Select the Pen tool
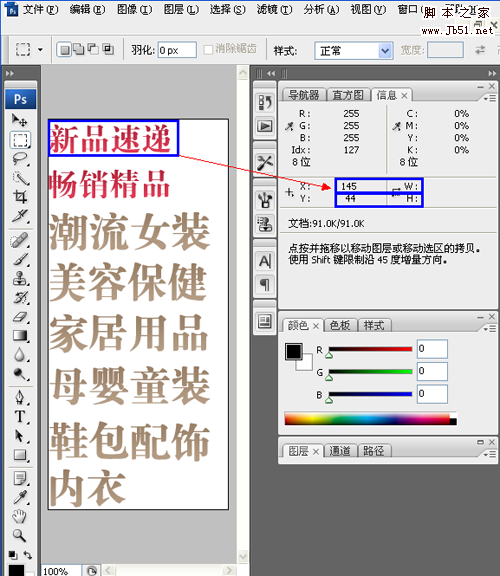500x576 pixels. 20,397
